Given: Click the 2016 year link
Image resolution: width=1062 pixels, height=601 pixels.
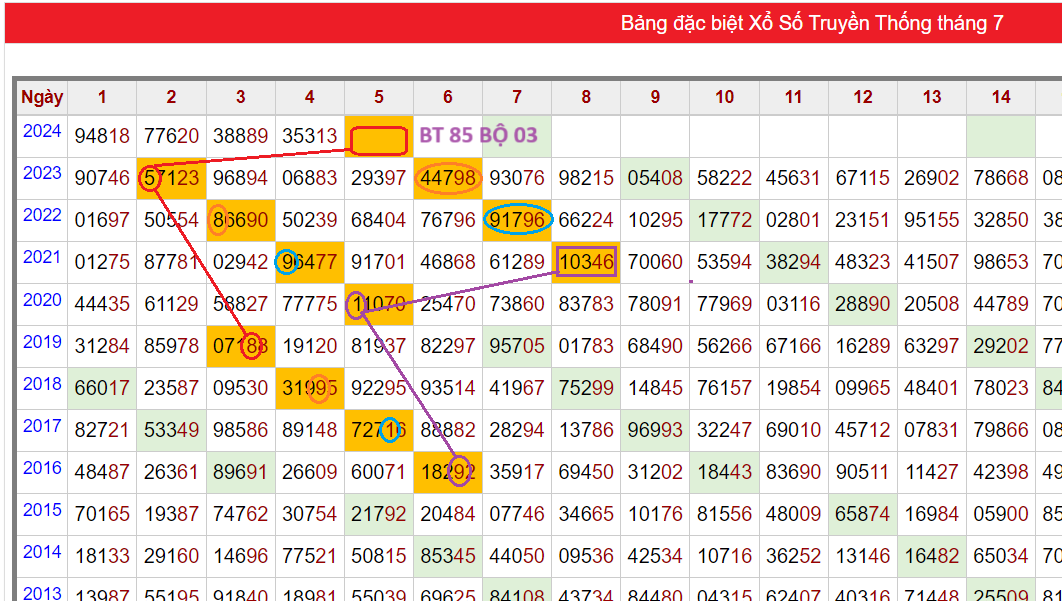Looking at the screenshot, I should (x=42, y=468).
